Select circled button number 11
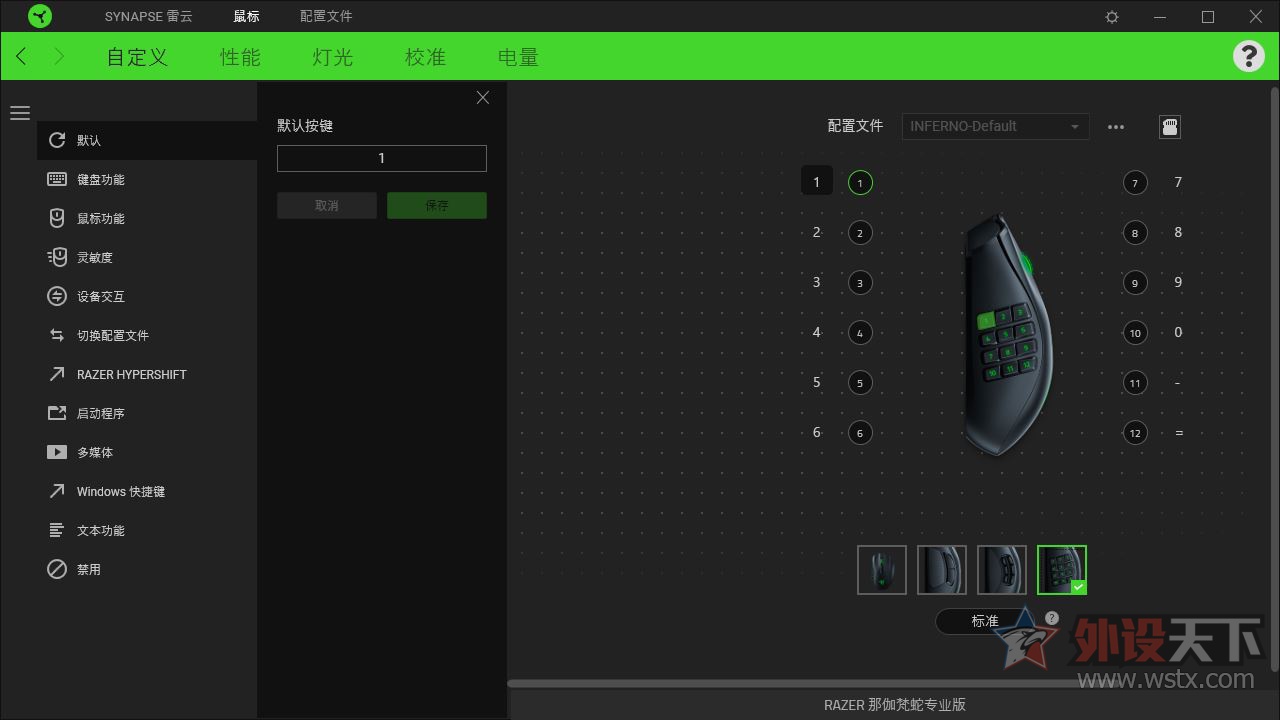 (1135, 383)
